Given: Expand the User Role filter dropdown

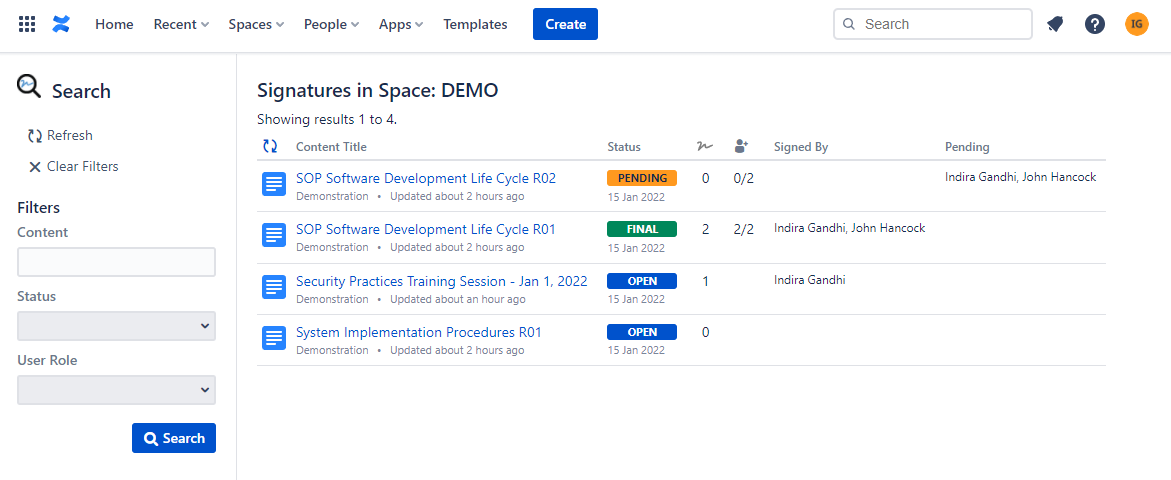Looking at the screenshot, I should (116, 390).
